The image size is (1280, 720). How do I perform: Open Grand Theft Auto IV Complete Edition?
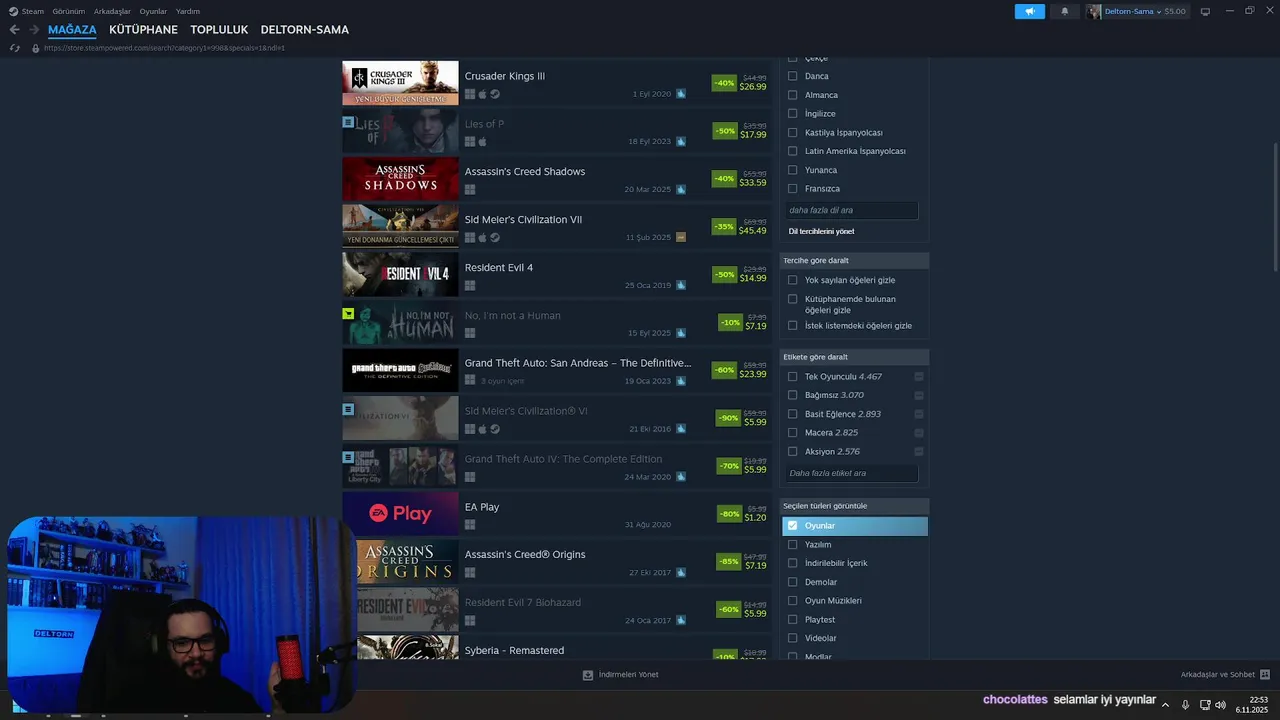coord(556,466)
